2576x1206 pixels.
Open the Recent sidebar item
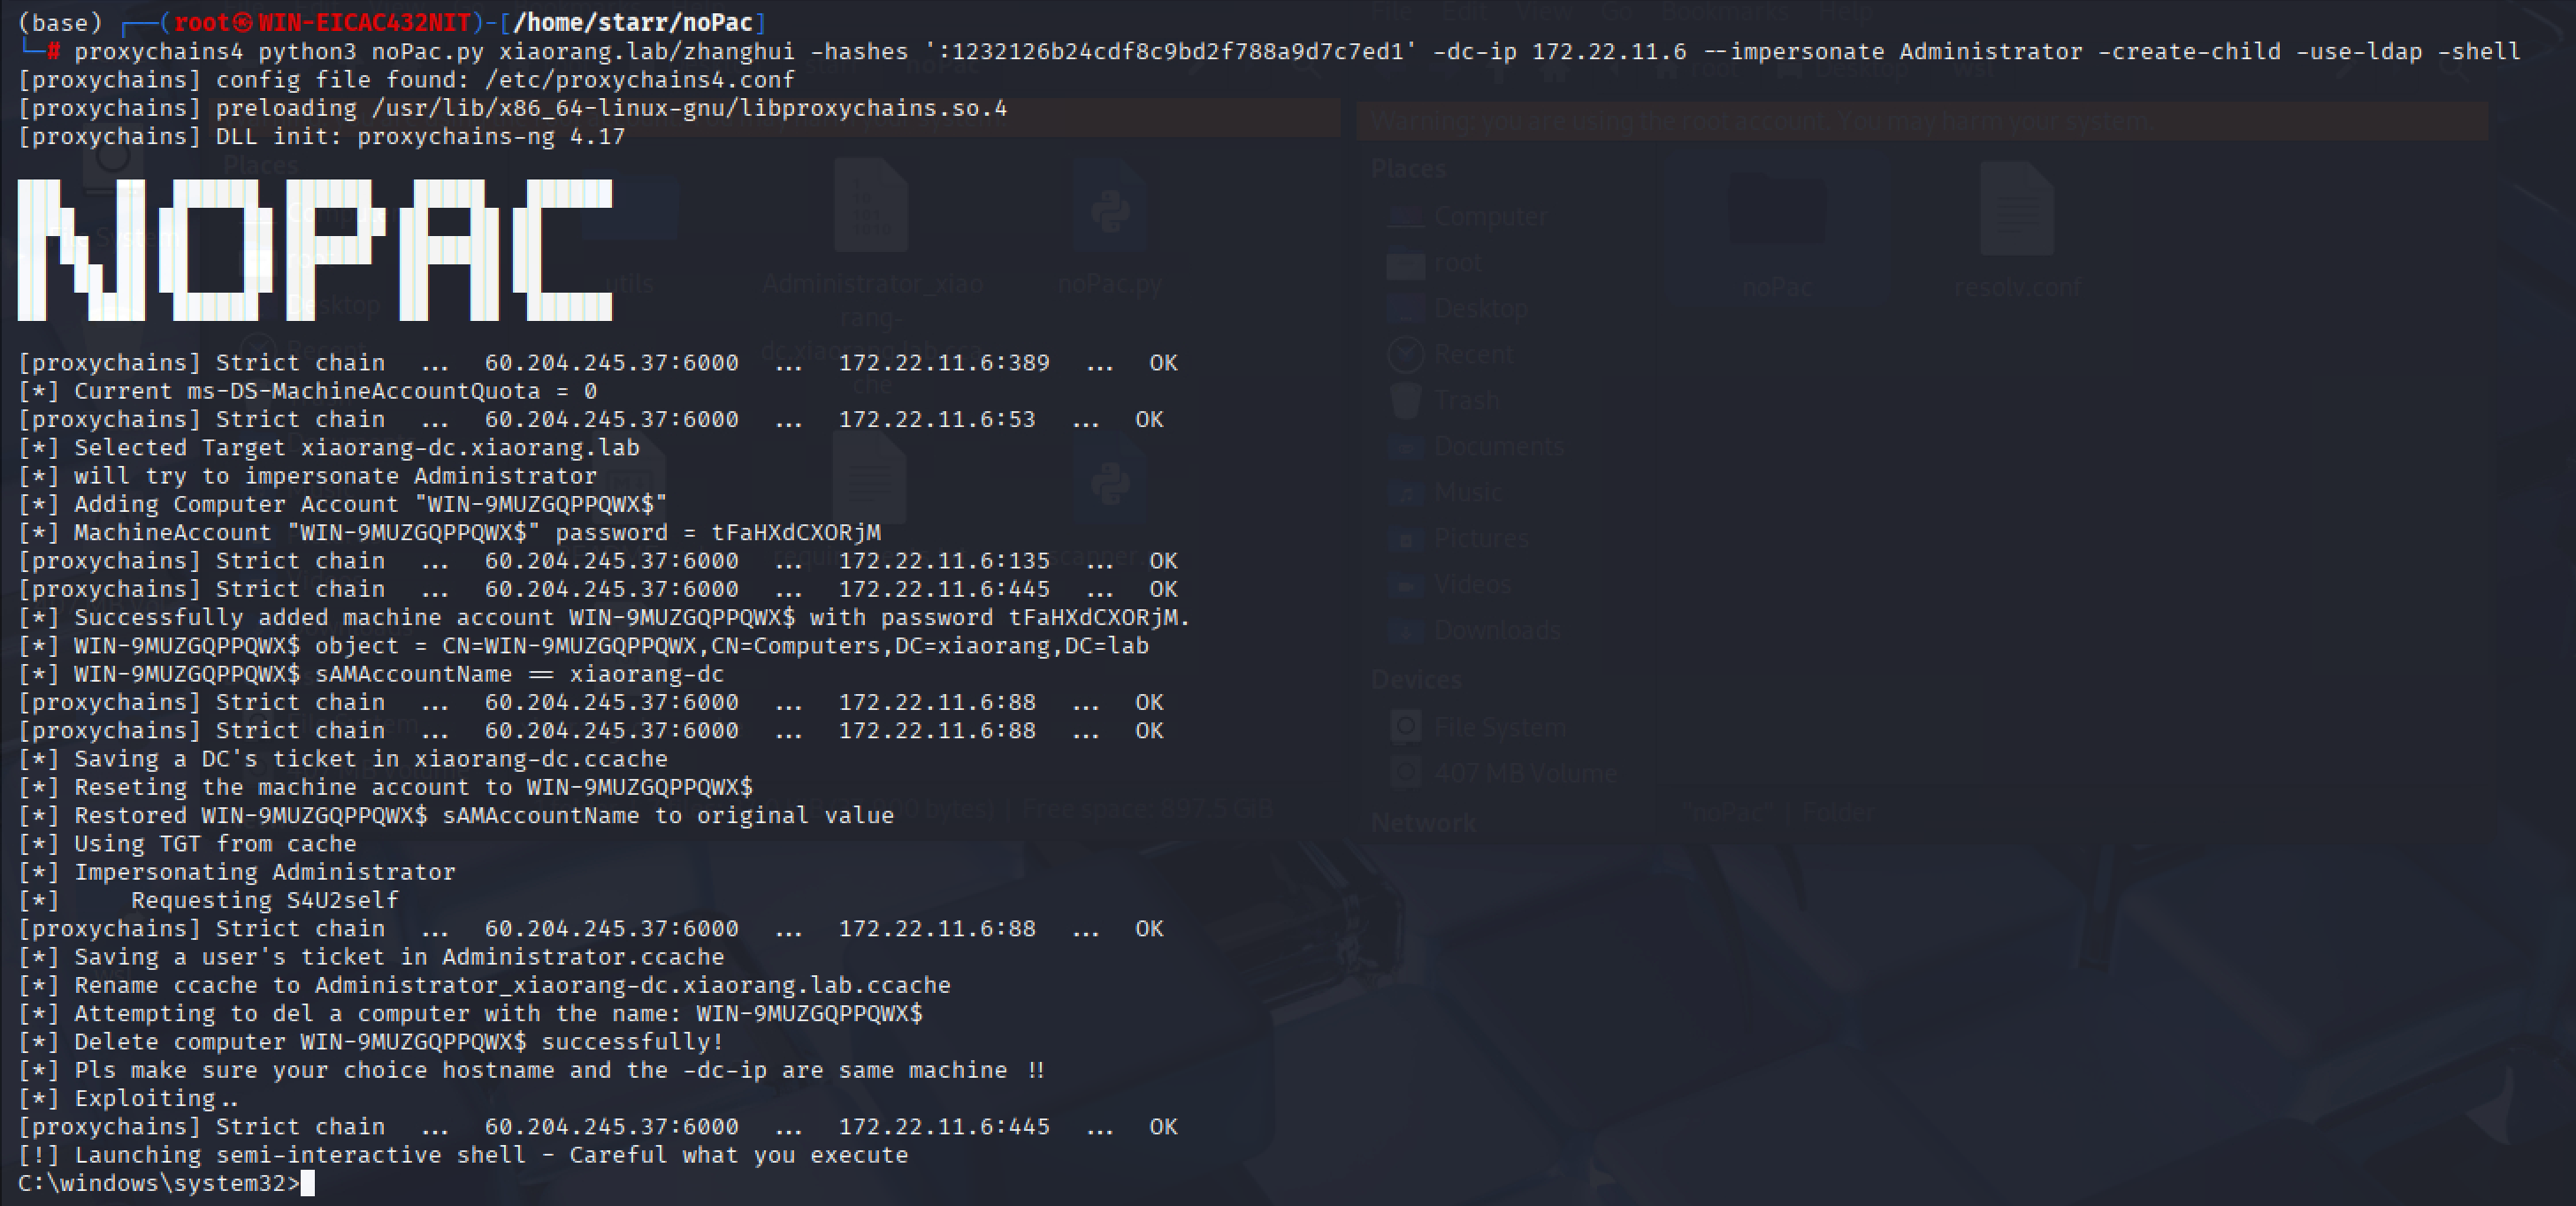tap(1472, 354)
